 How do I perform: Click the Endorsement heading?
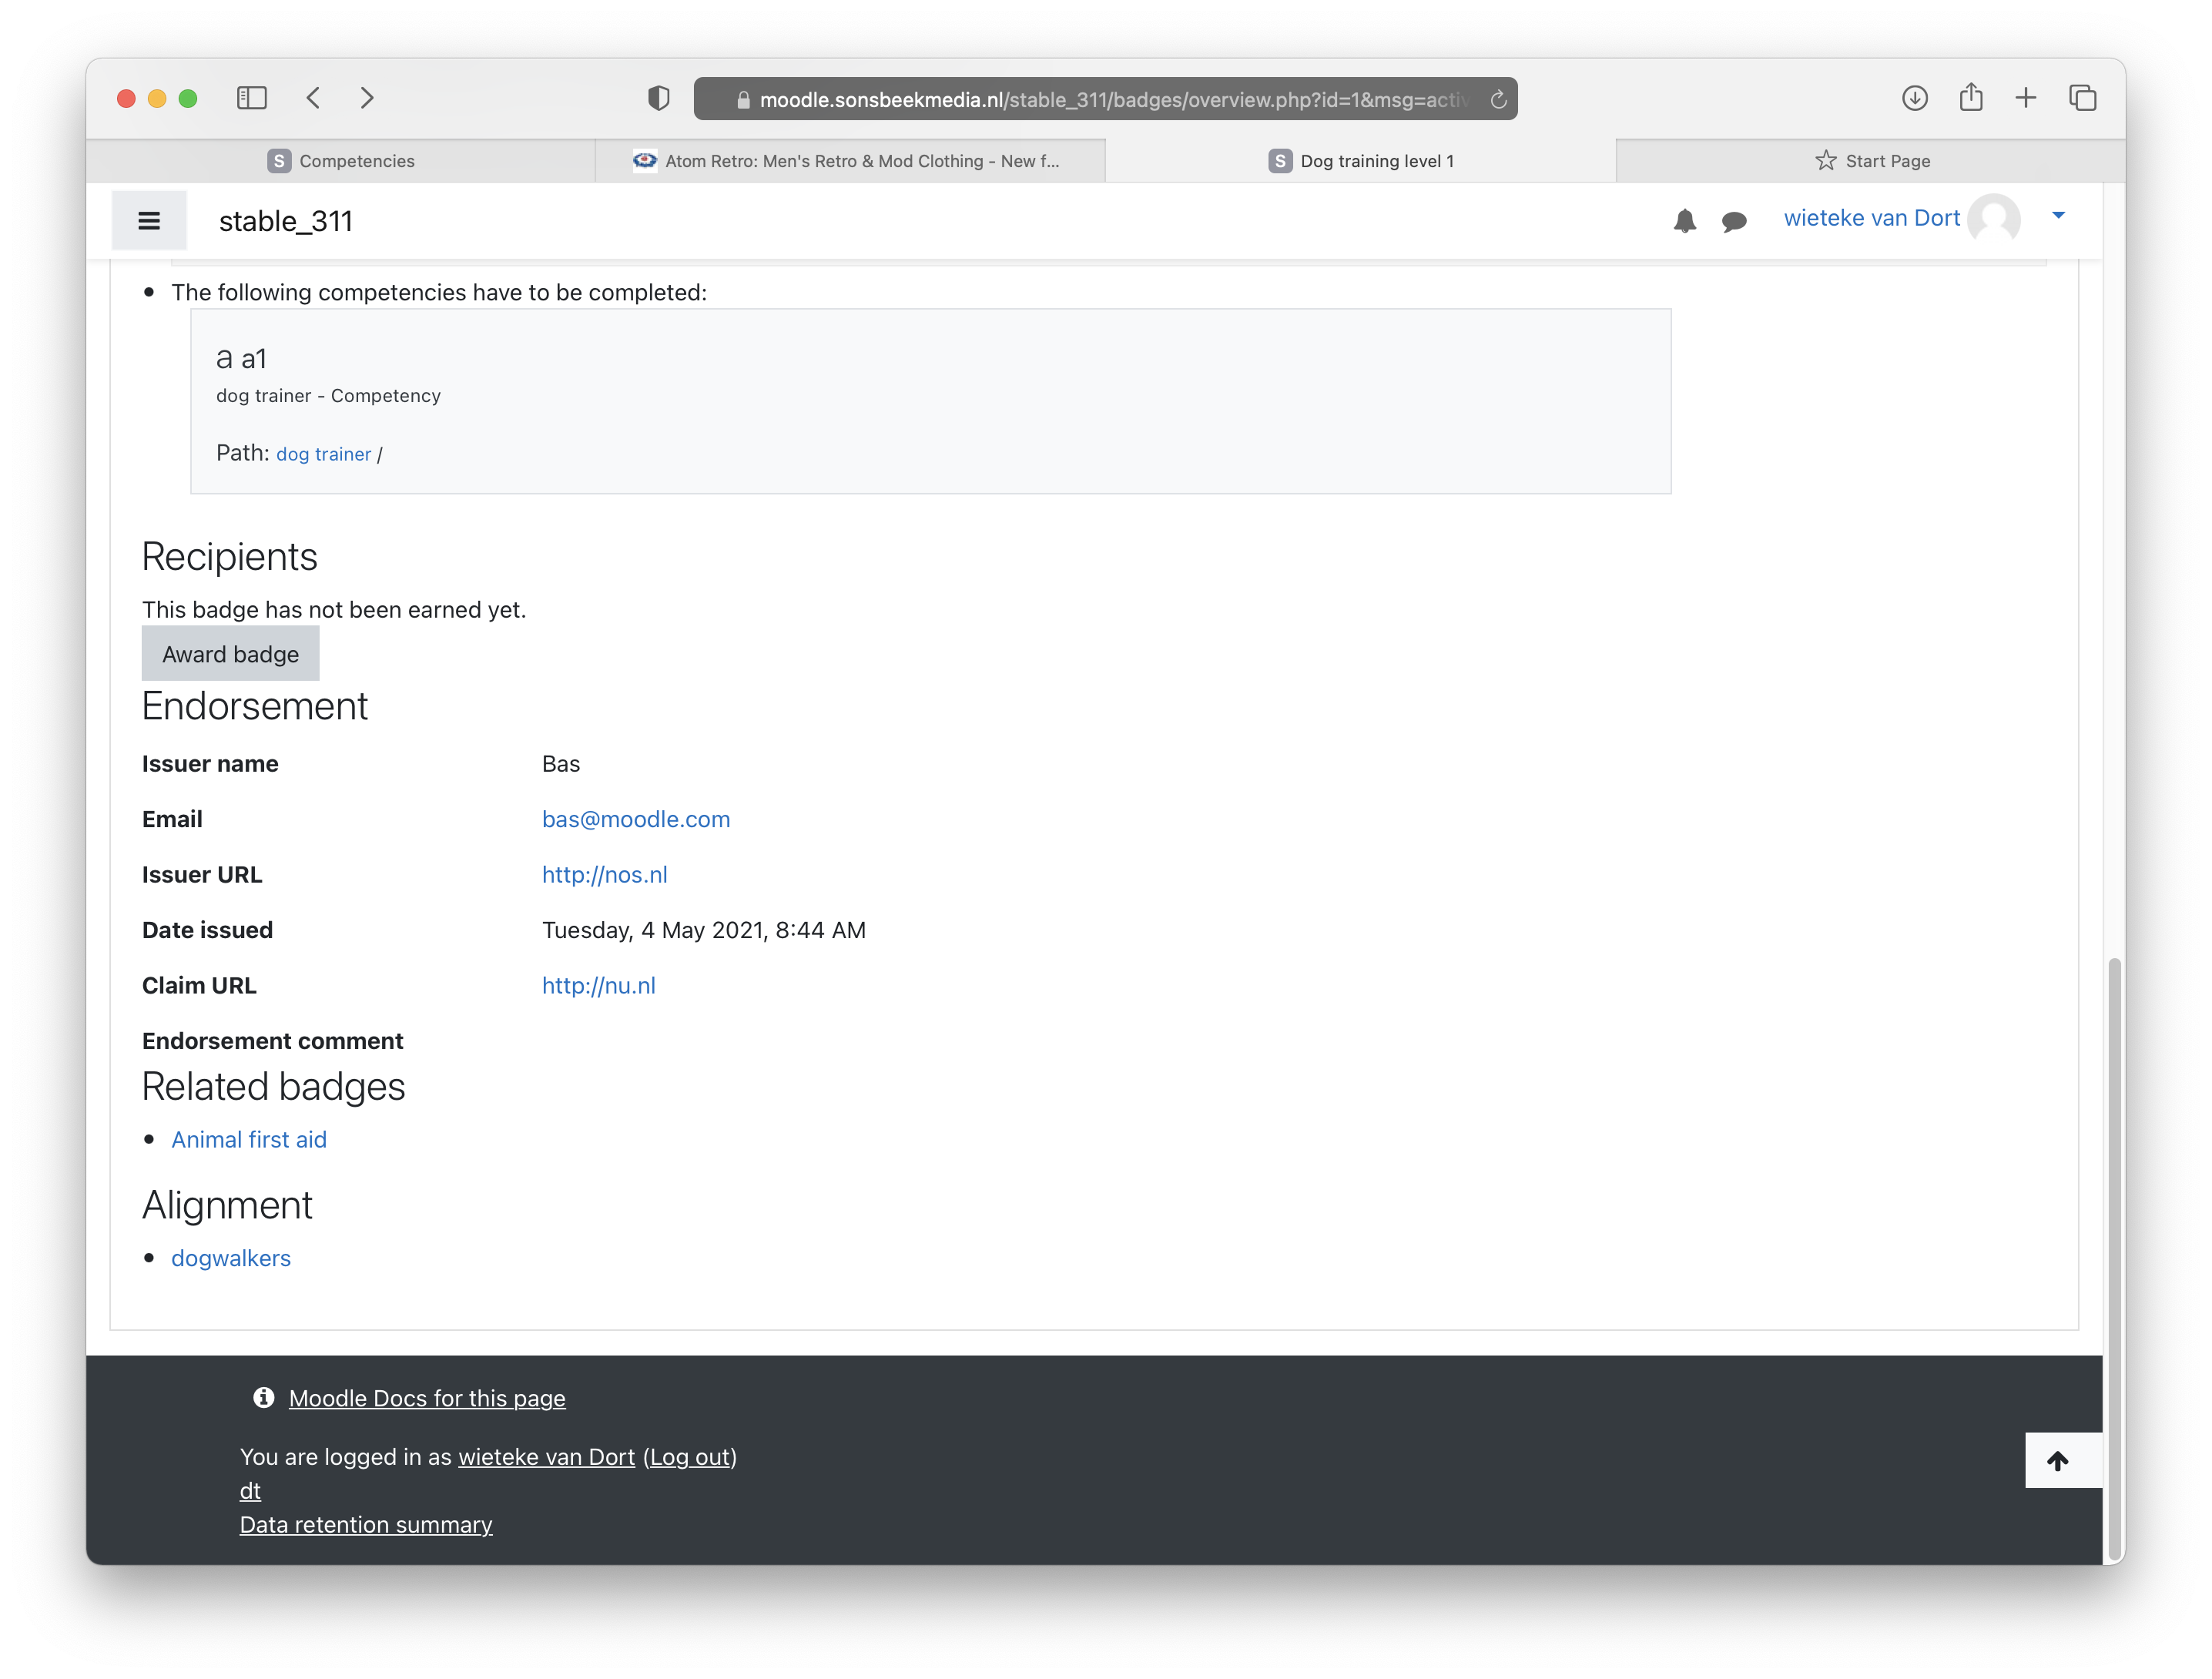point(254,706)
